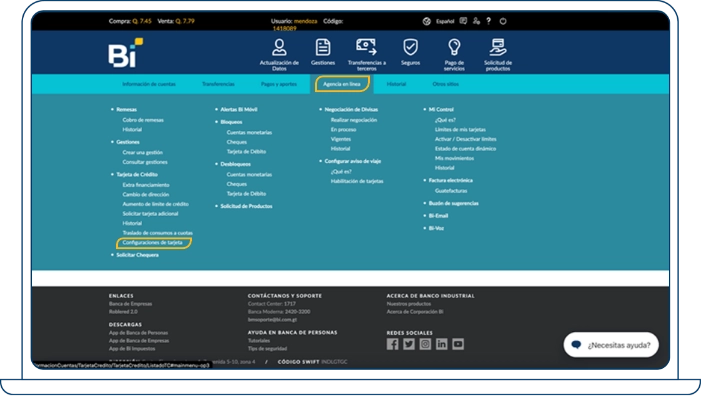Click the user settings icon in top bar
Viewport: 701px width, 396px height.
(x=476, y=21)
